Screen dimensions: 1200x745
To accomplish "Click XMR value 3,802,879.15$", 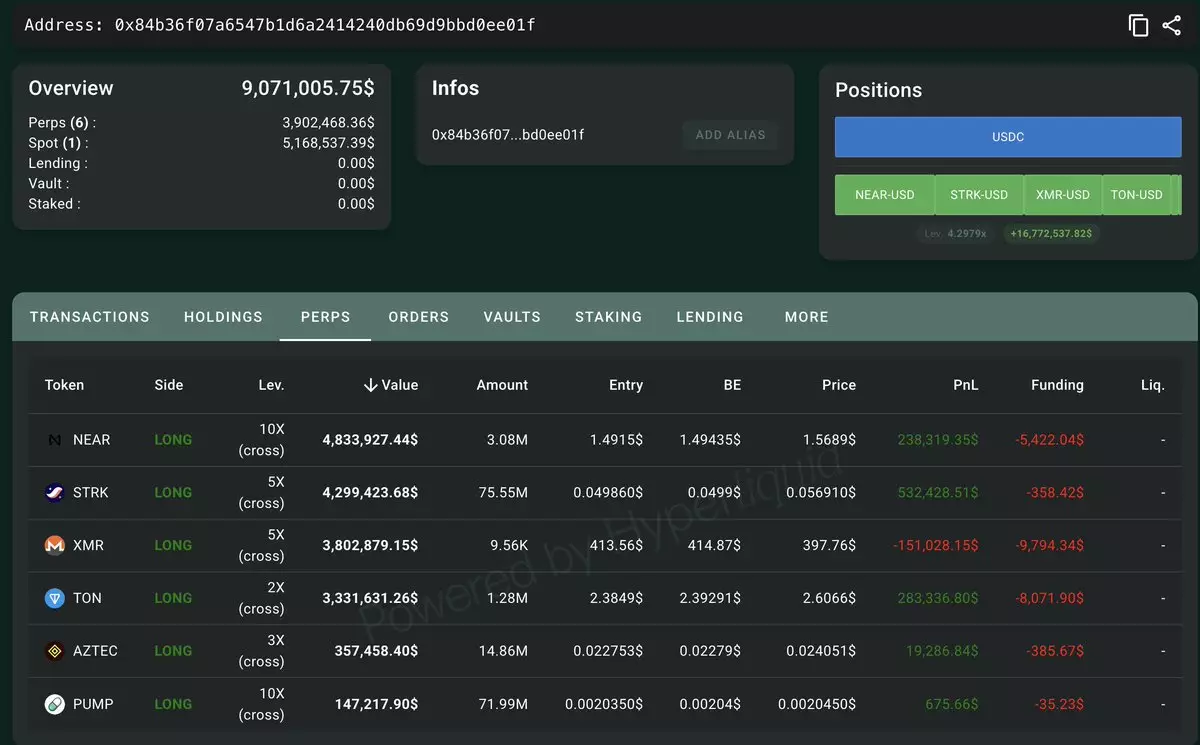I will 370,546.
